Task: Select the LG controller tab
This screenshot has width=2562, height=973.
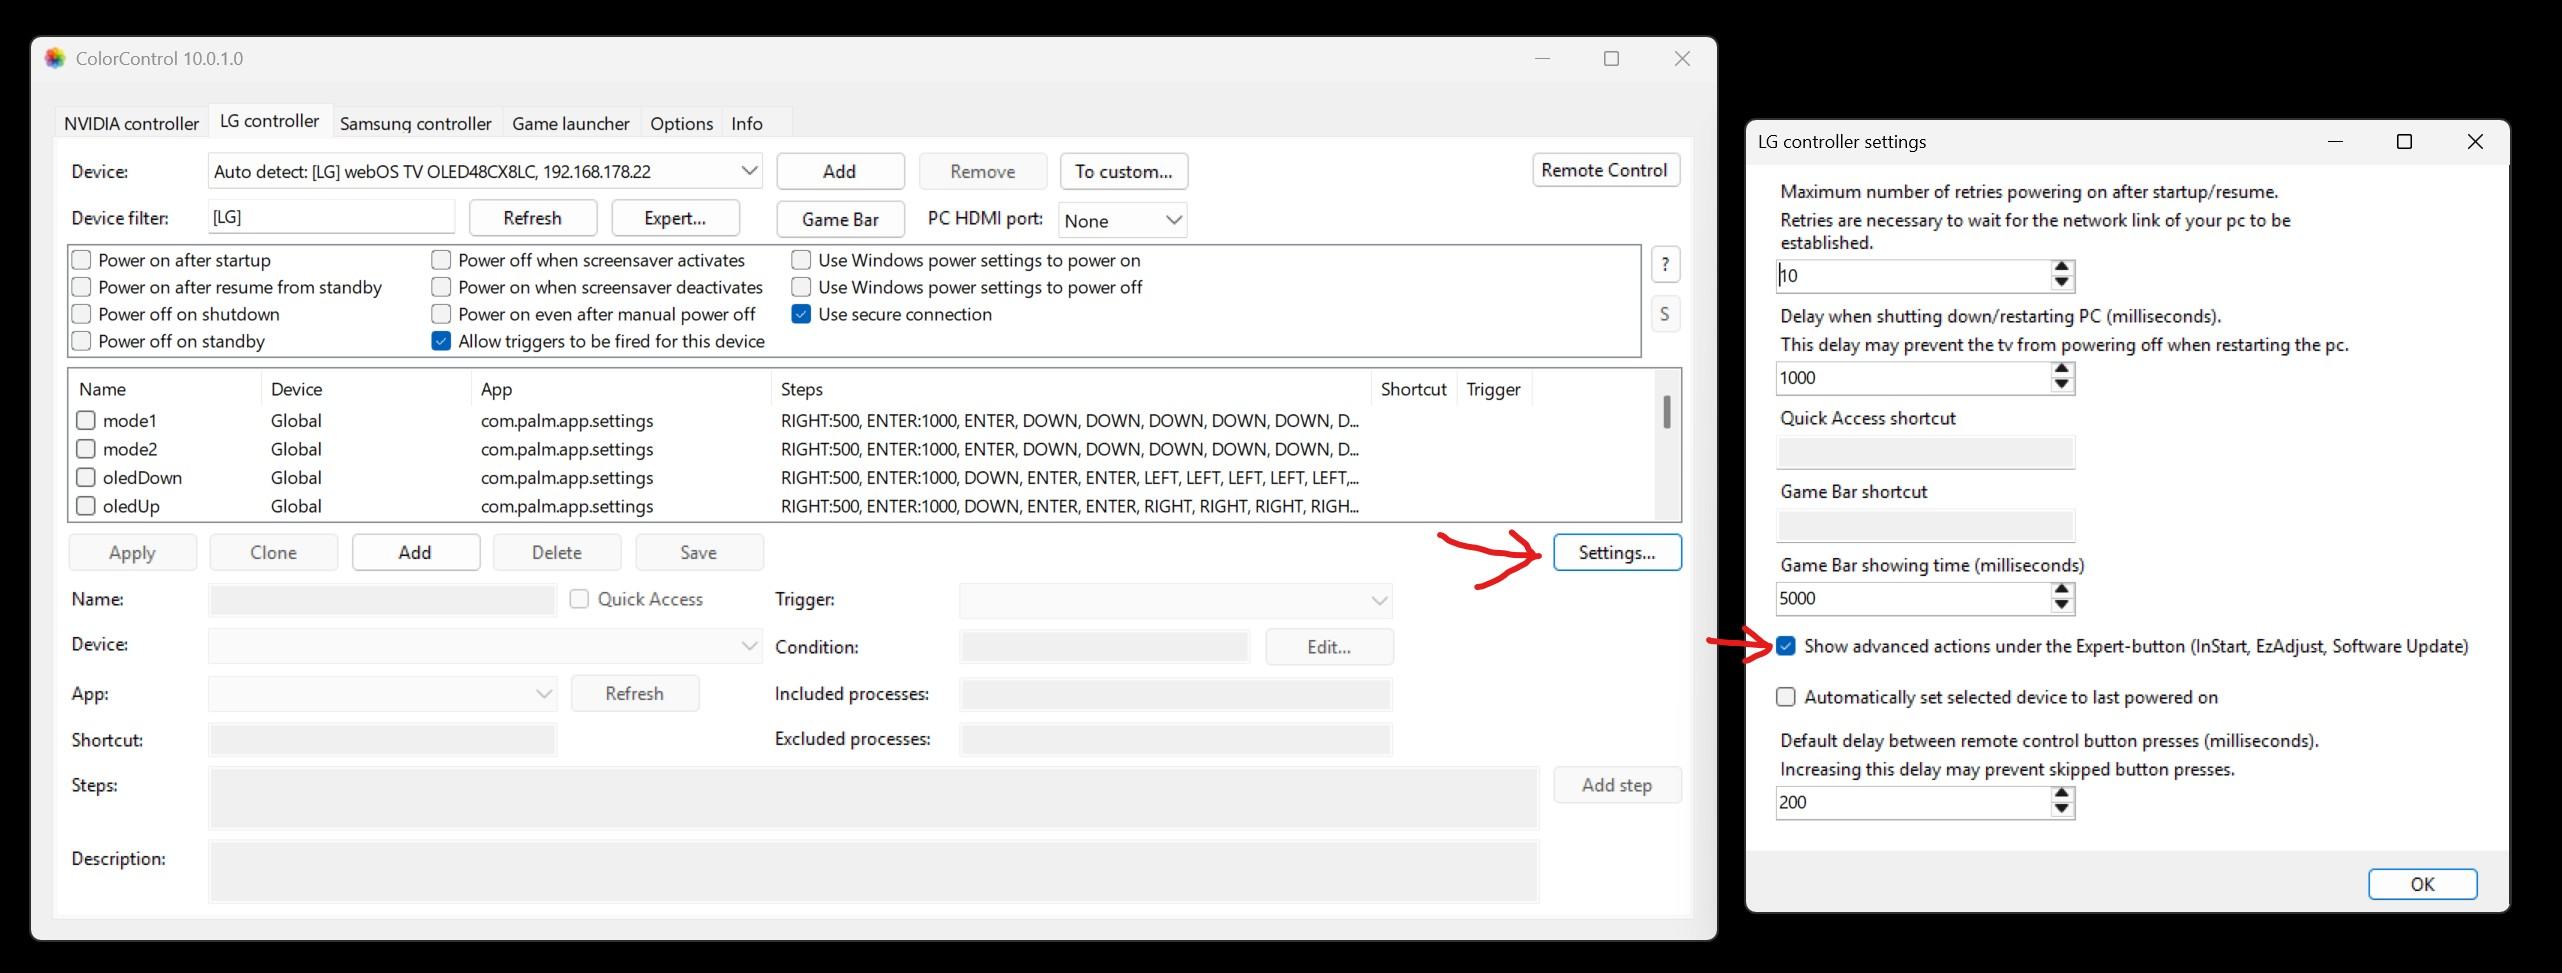Action: click(270, 121)
